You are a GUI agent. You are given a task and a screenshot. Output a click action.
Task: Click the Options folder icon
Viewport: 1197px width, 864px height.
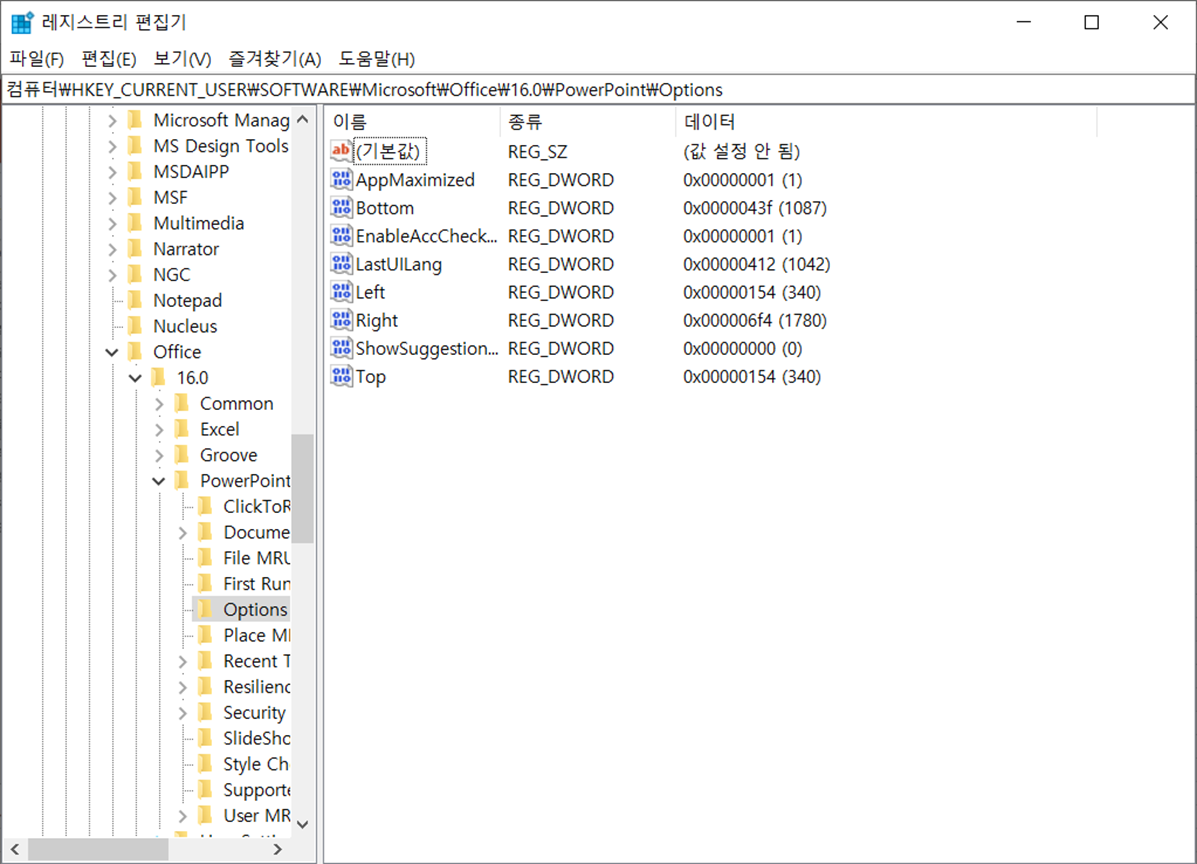point(205,609)
